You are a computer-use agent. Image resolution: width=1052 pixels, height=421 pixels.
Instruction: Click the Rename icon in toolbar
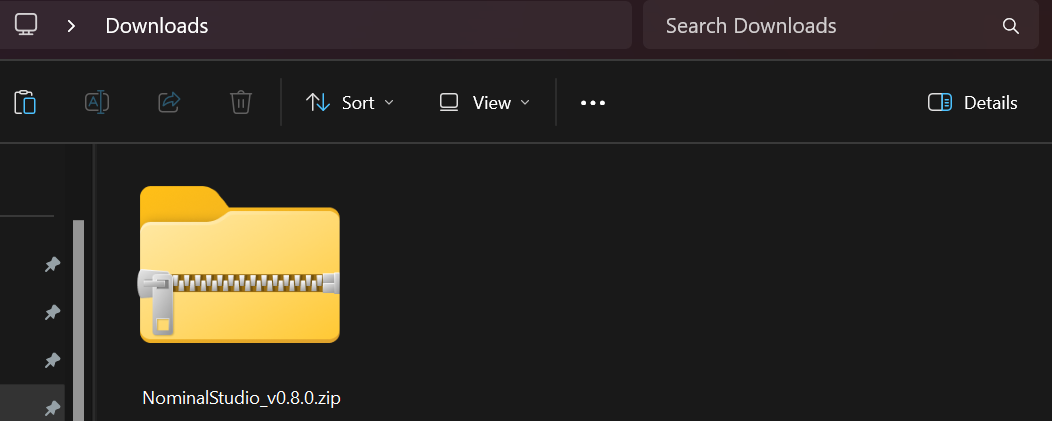tap(97, 102)
